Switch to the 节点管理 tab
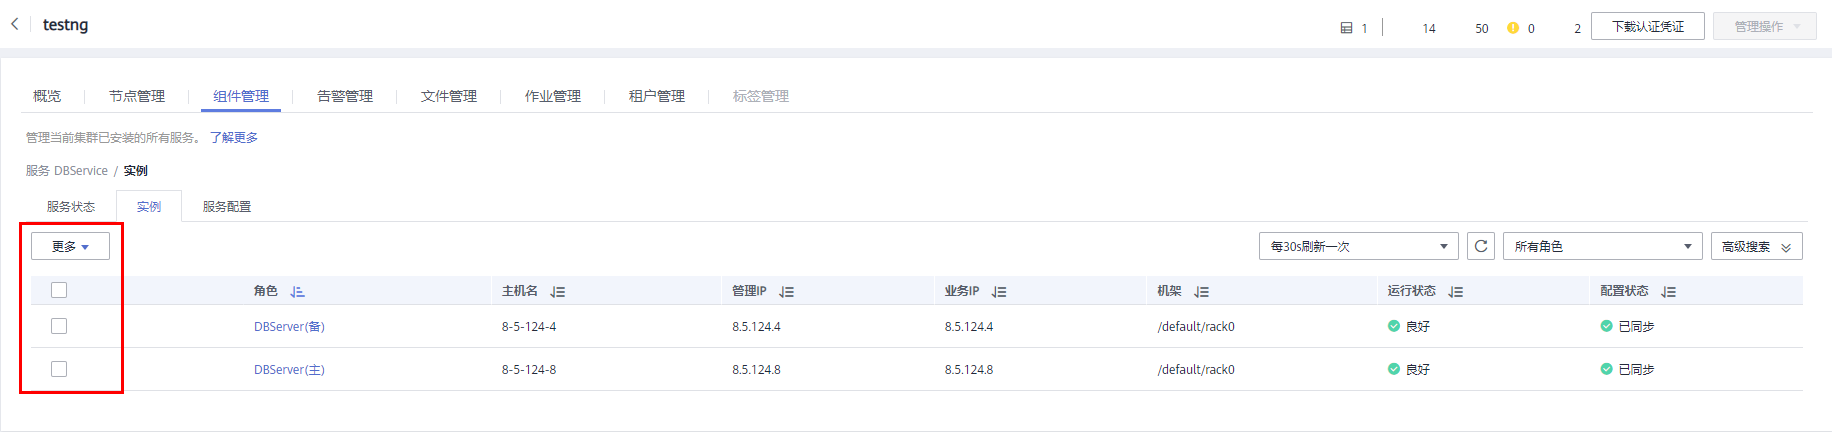 tap(137, 96)
